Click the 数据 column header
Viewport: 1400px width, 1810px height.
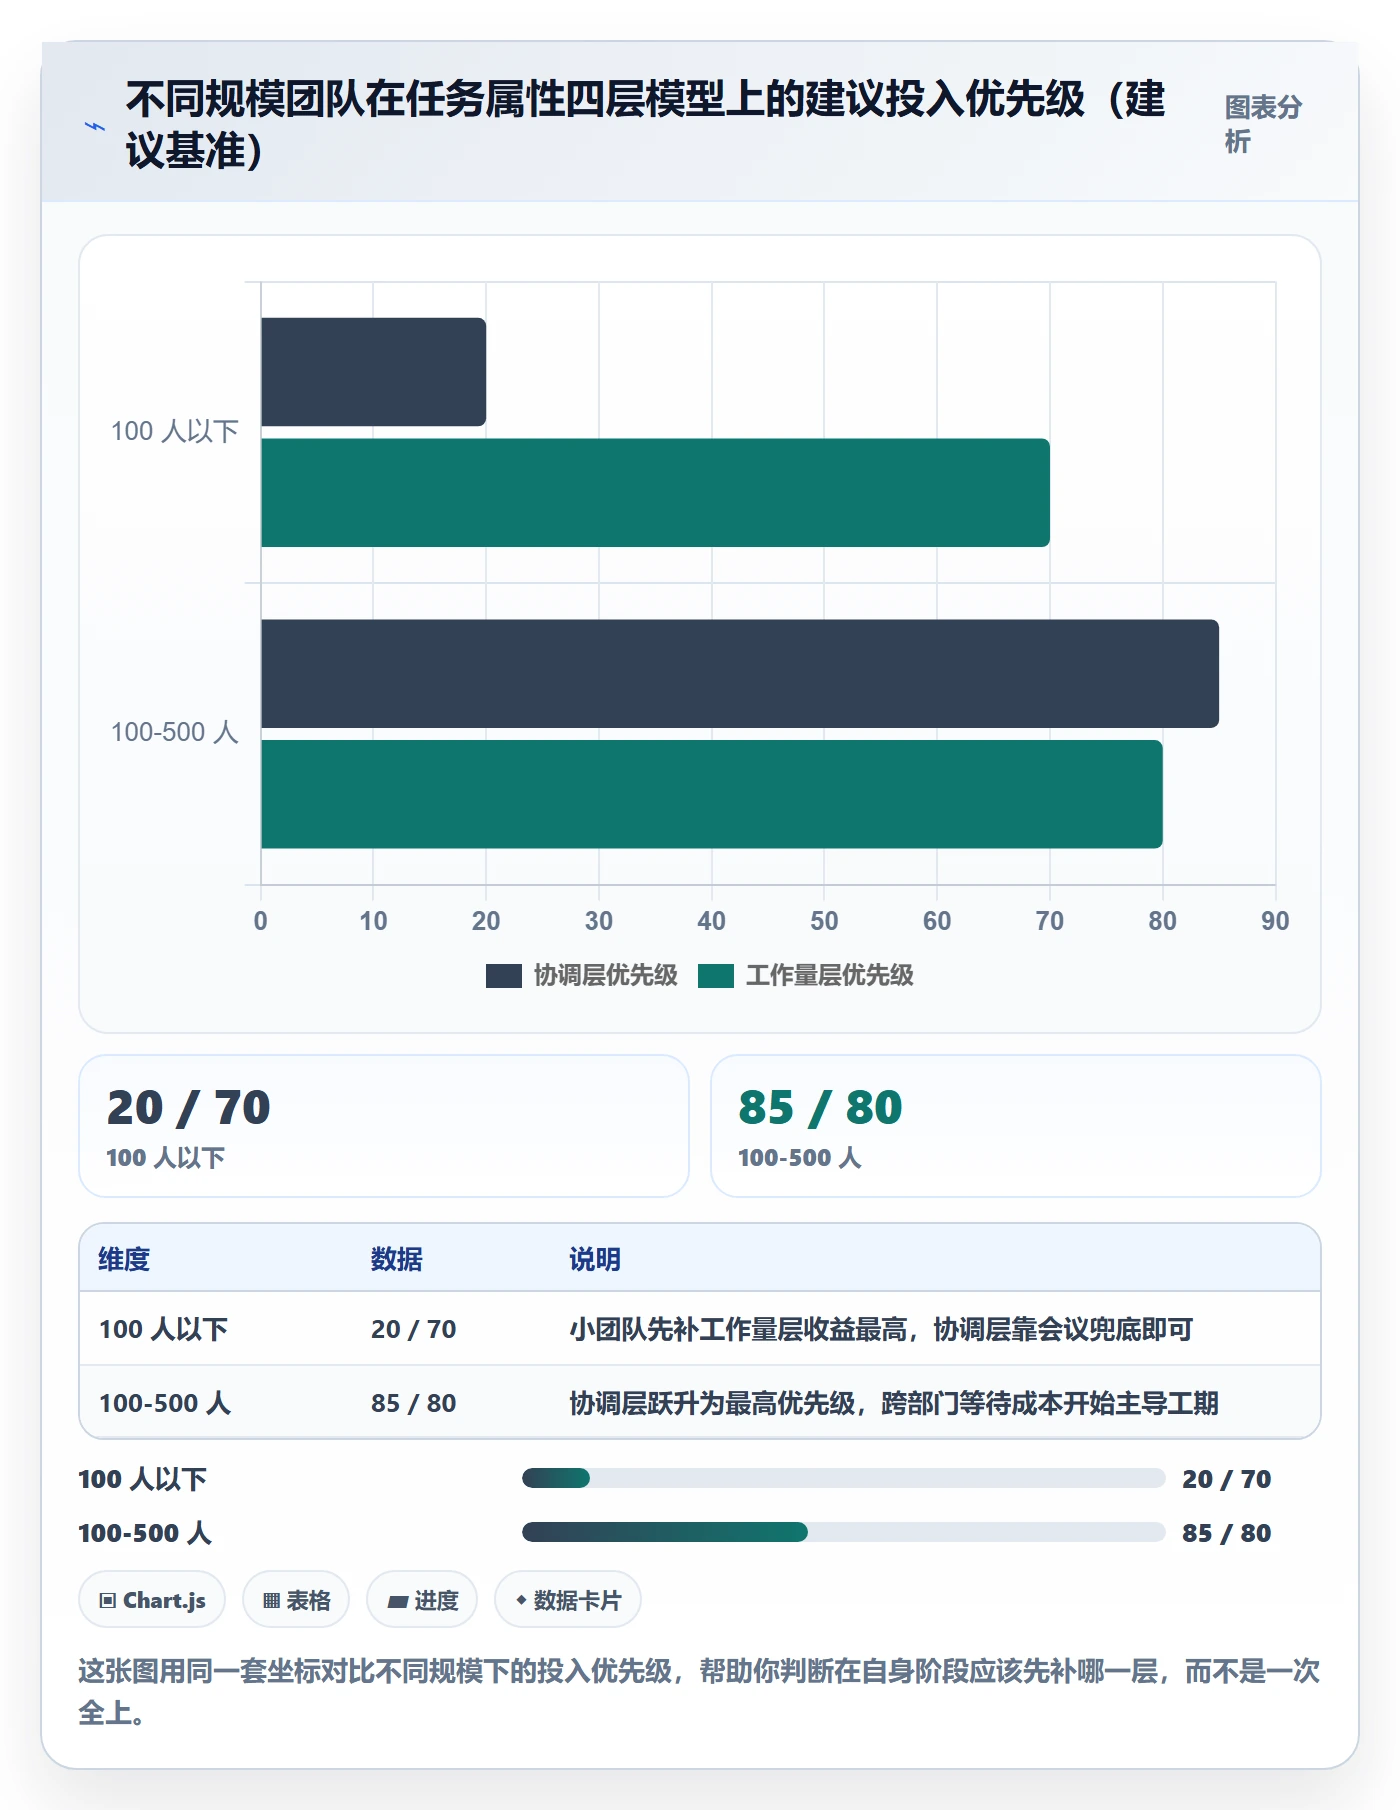point(396,1259)
